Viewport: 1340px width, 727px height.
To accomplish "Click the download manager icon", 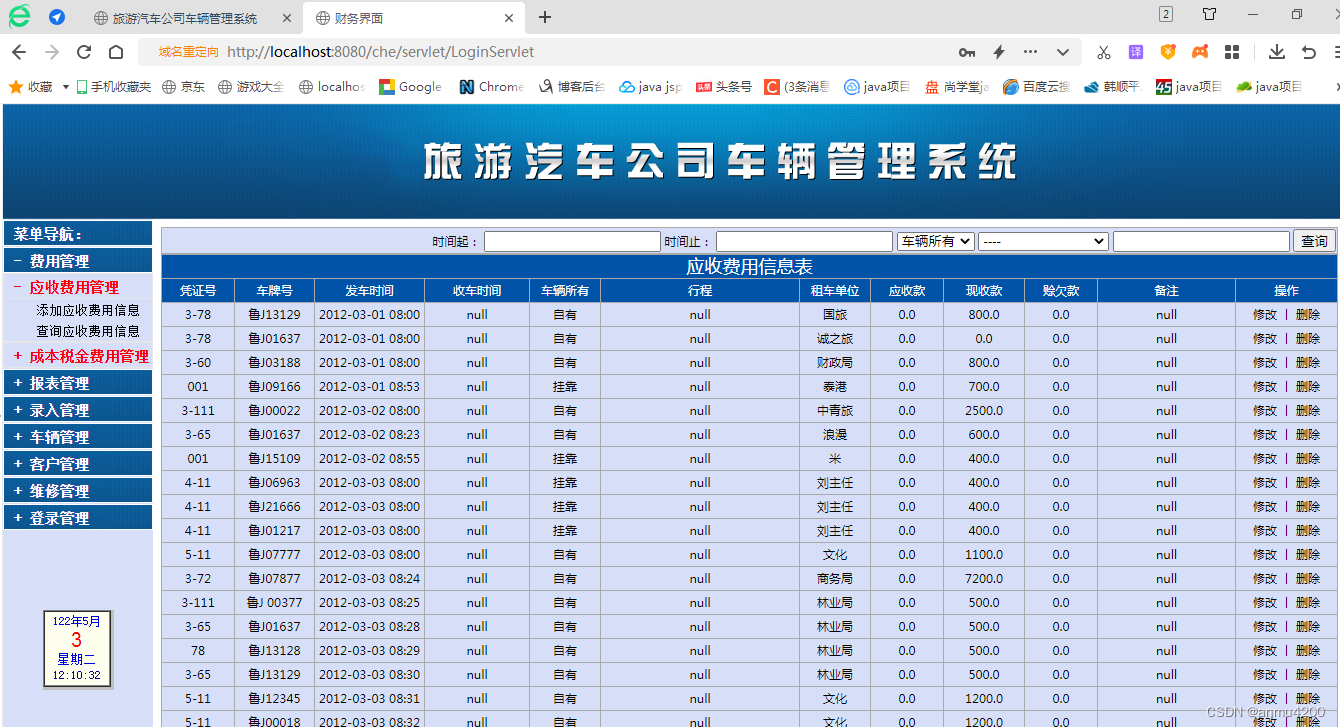I will click(1277, 52).
